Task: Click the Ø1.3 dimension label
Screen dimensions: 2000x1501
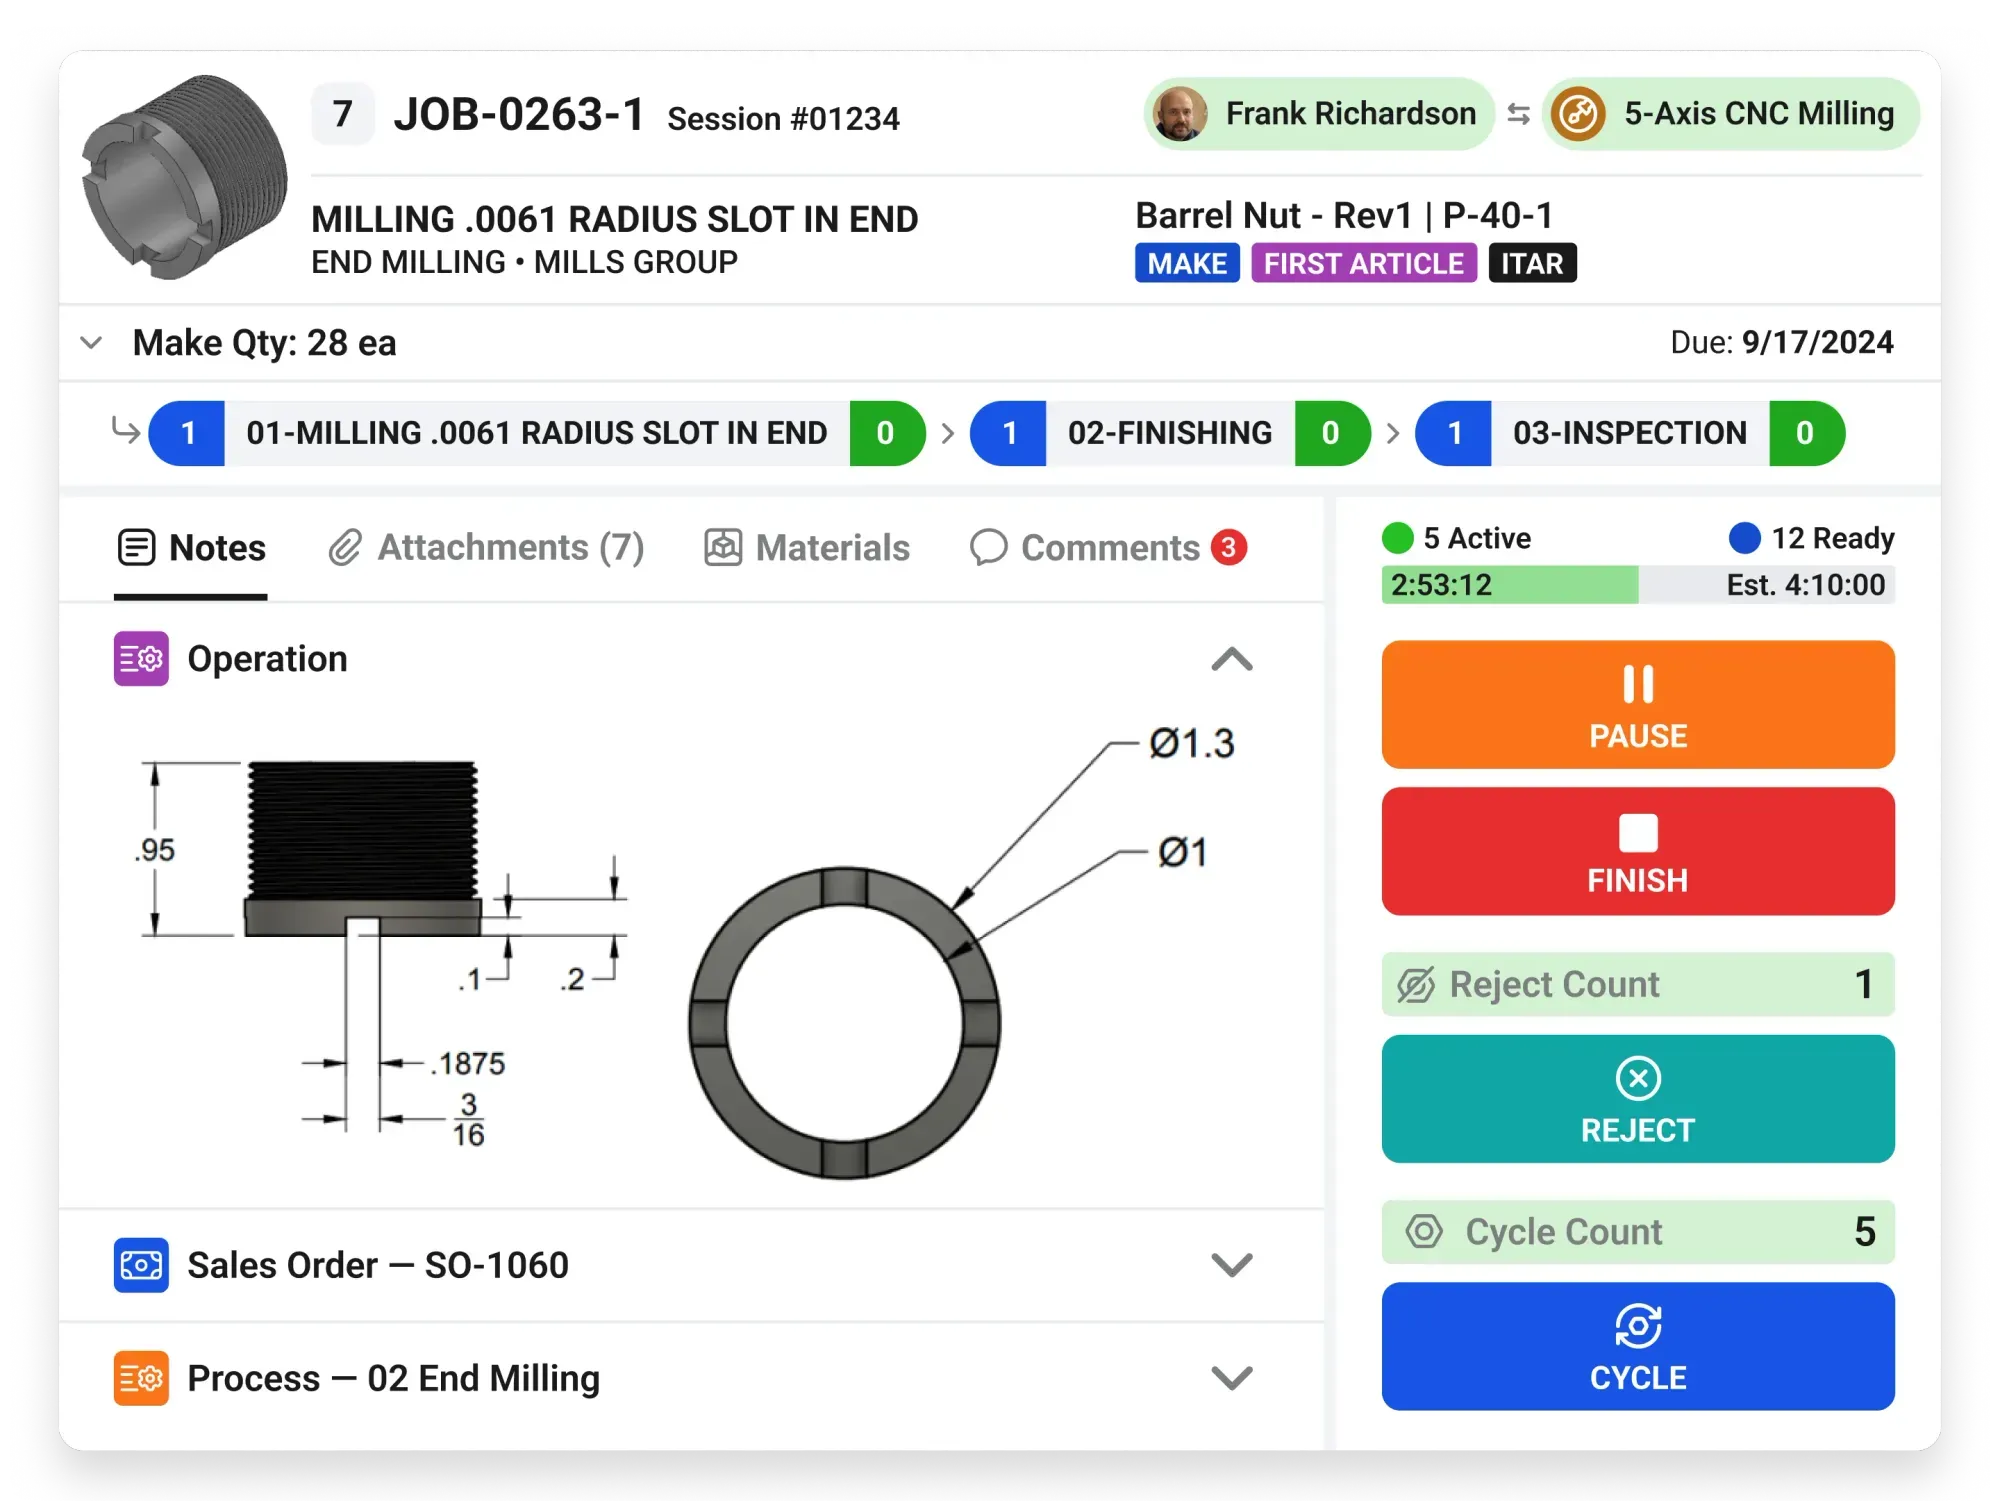Action: [x=1192, y=744]
